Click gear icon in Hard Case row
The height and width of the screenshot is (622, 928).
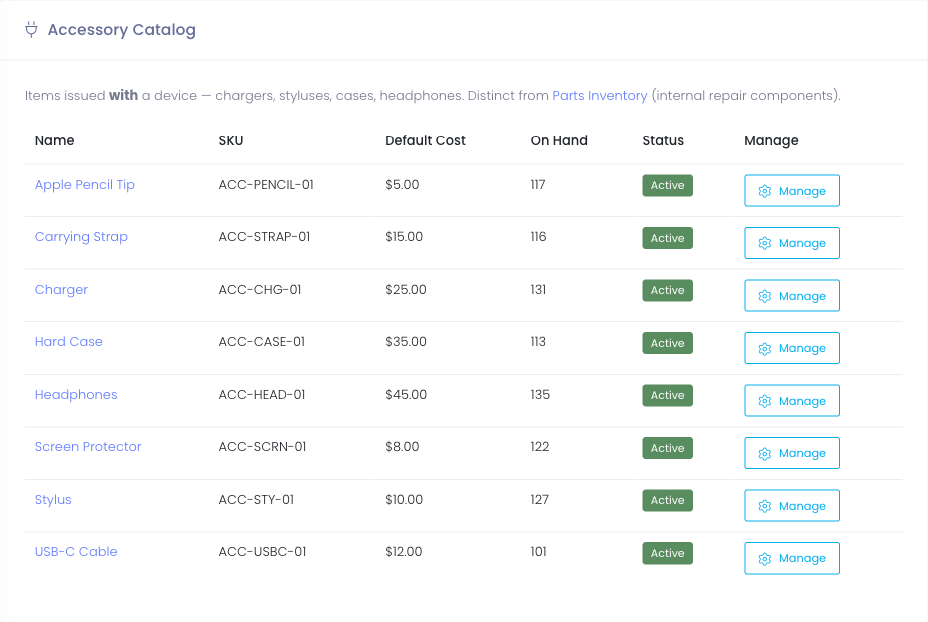pos(765,349)
